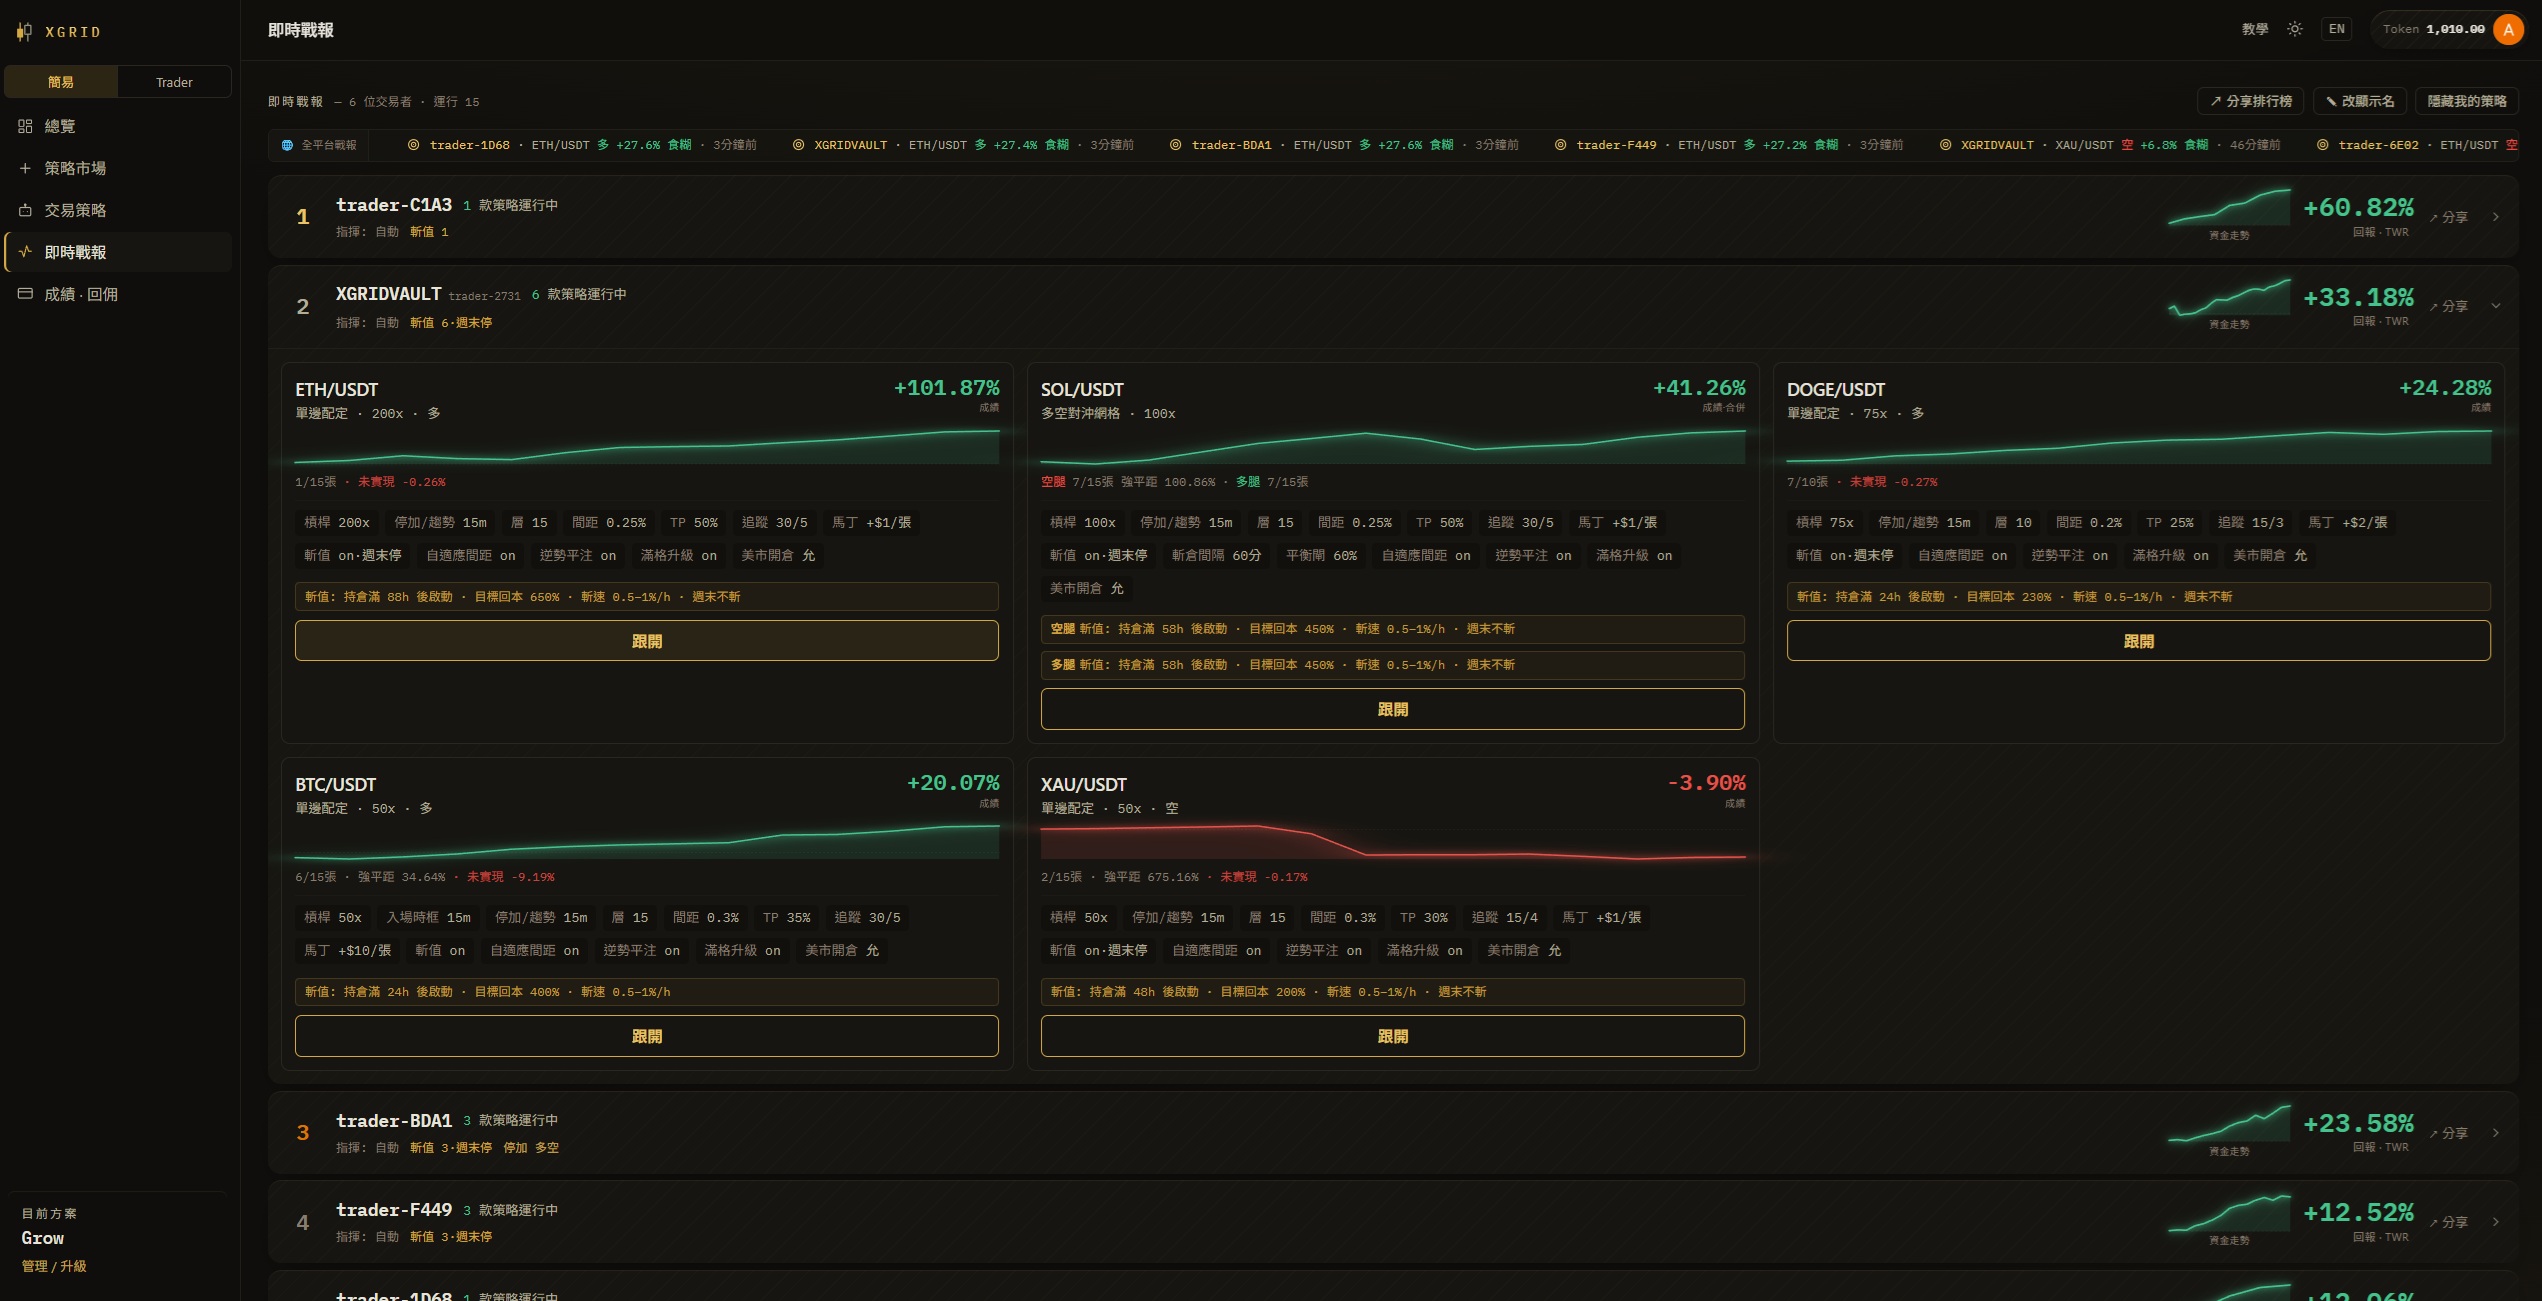Click the XGRIDVAULT trader name

click(389, 294)
